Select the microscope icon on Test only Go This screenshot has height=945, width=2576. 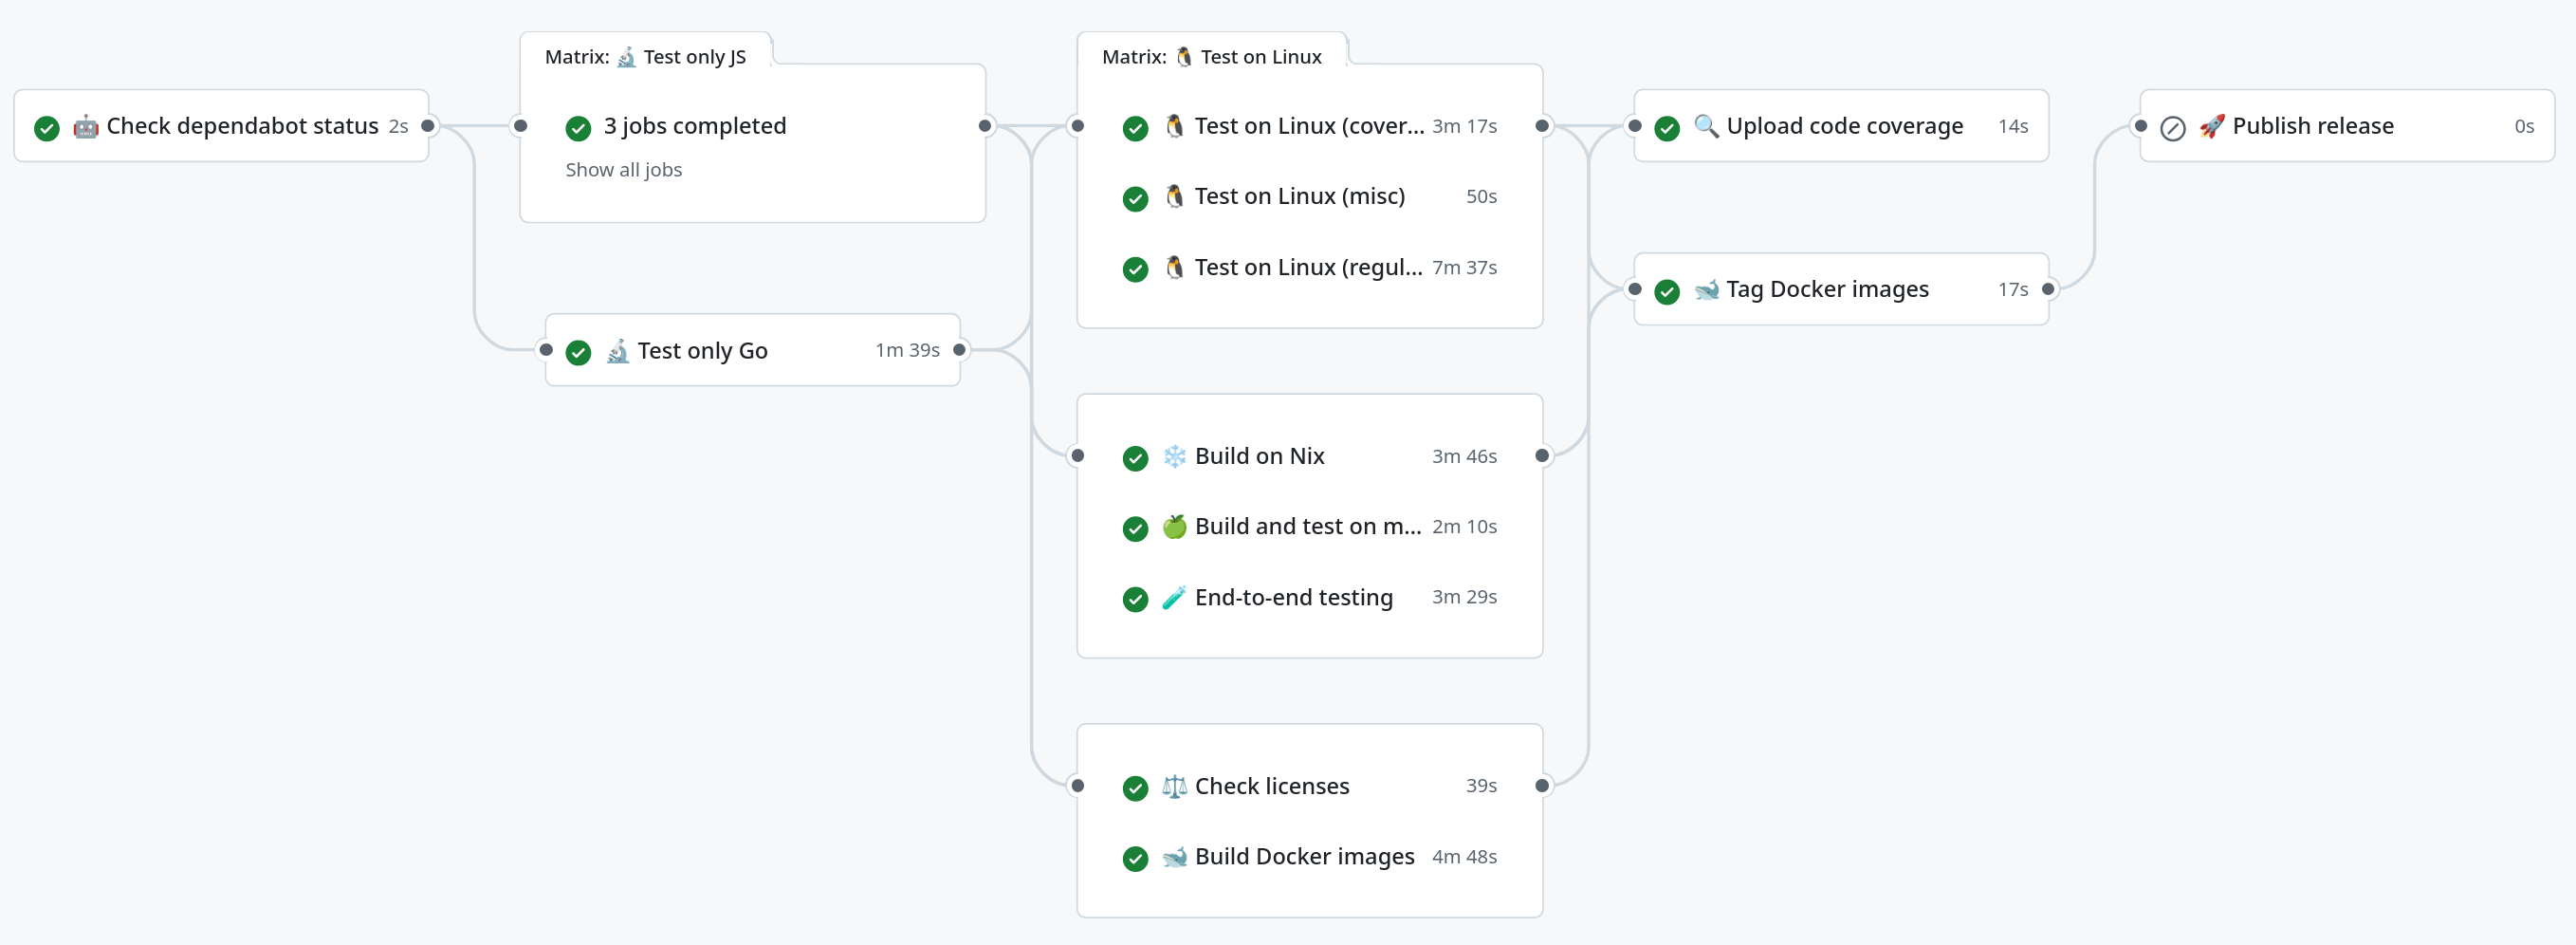(x=617, y=351)
